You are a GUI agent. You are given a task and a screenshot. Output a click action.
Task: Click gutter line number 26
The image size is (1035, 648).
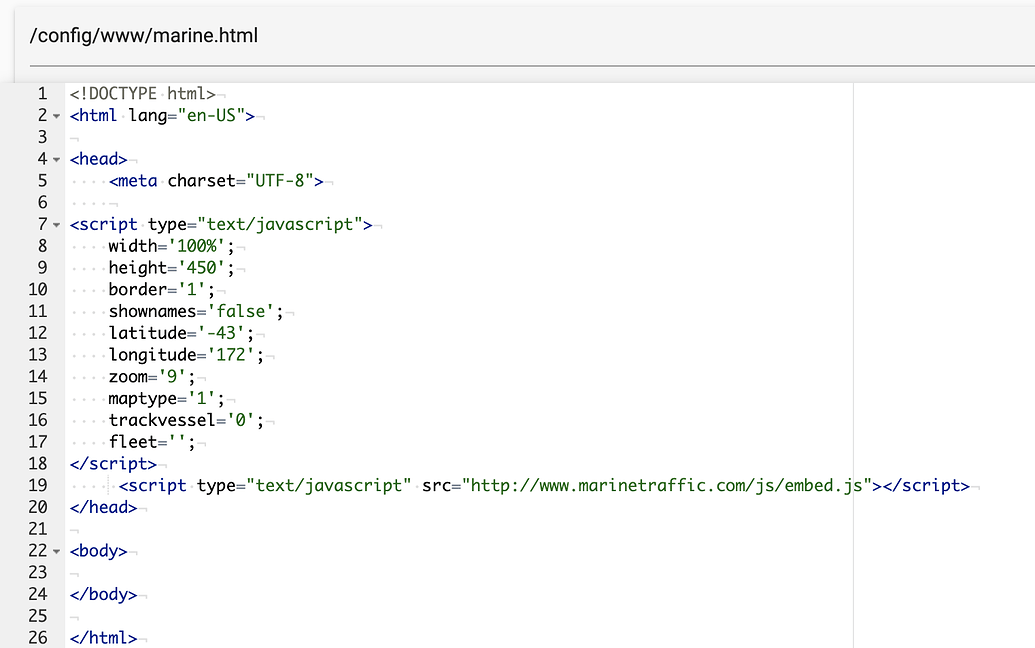[38, 638]
